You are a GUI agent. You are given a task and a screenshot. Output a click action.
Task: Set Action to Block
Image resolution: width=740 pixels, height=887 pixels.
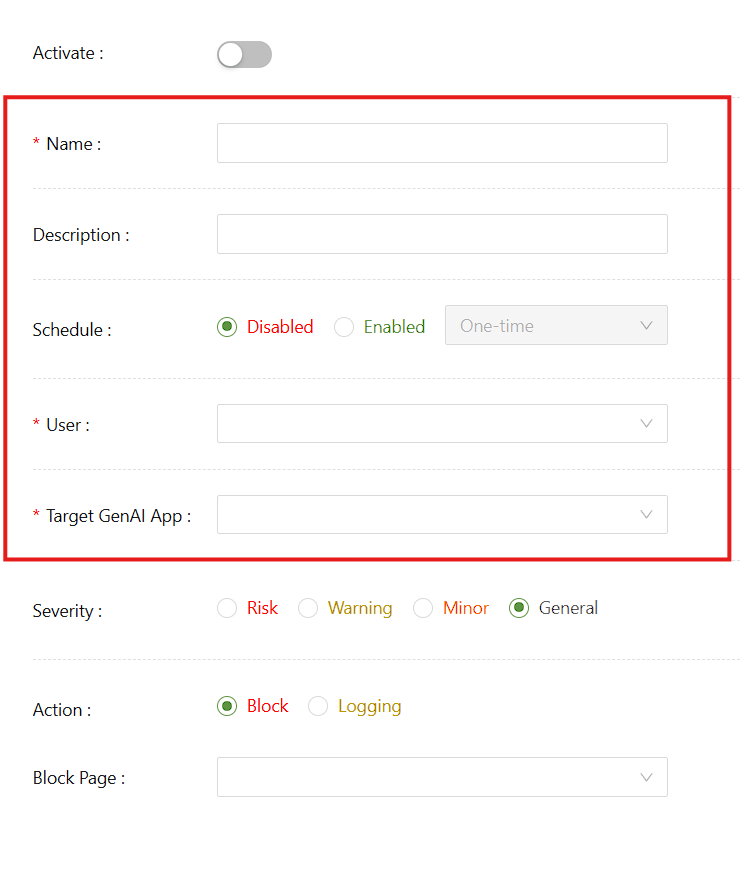227,706
